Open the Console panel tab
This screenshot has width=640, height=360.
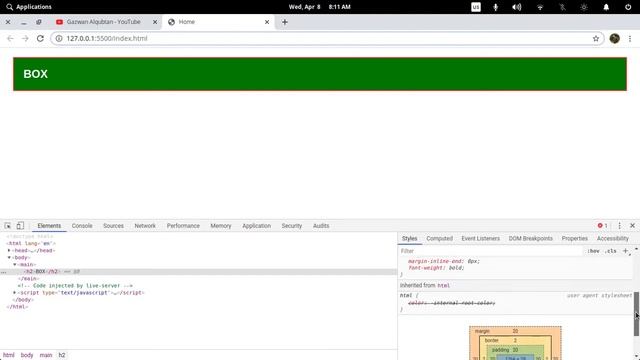pyautogui.click(x=82, y=226)
